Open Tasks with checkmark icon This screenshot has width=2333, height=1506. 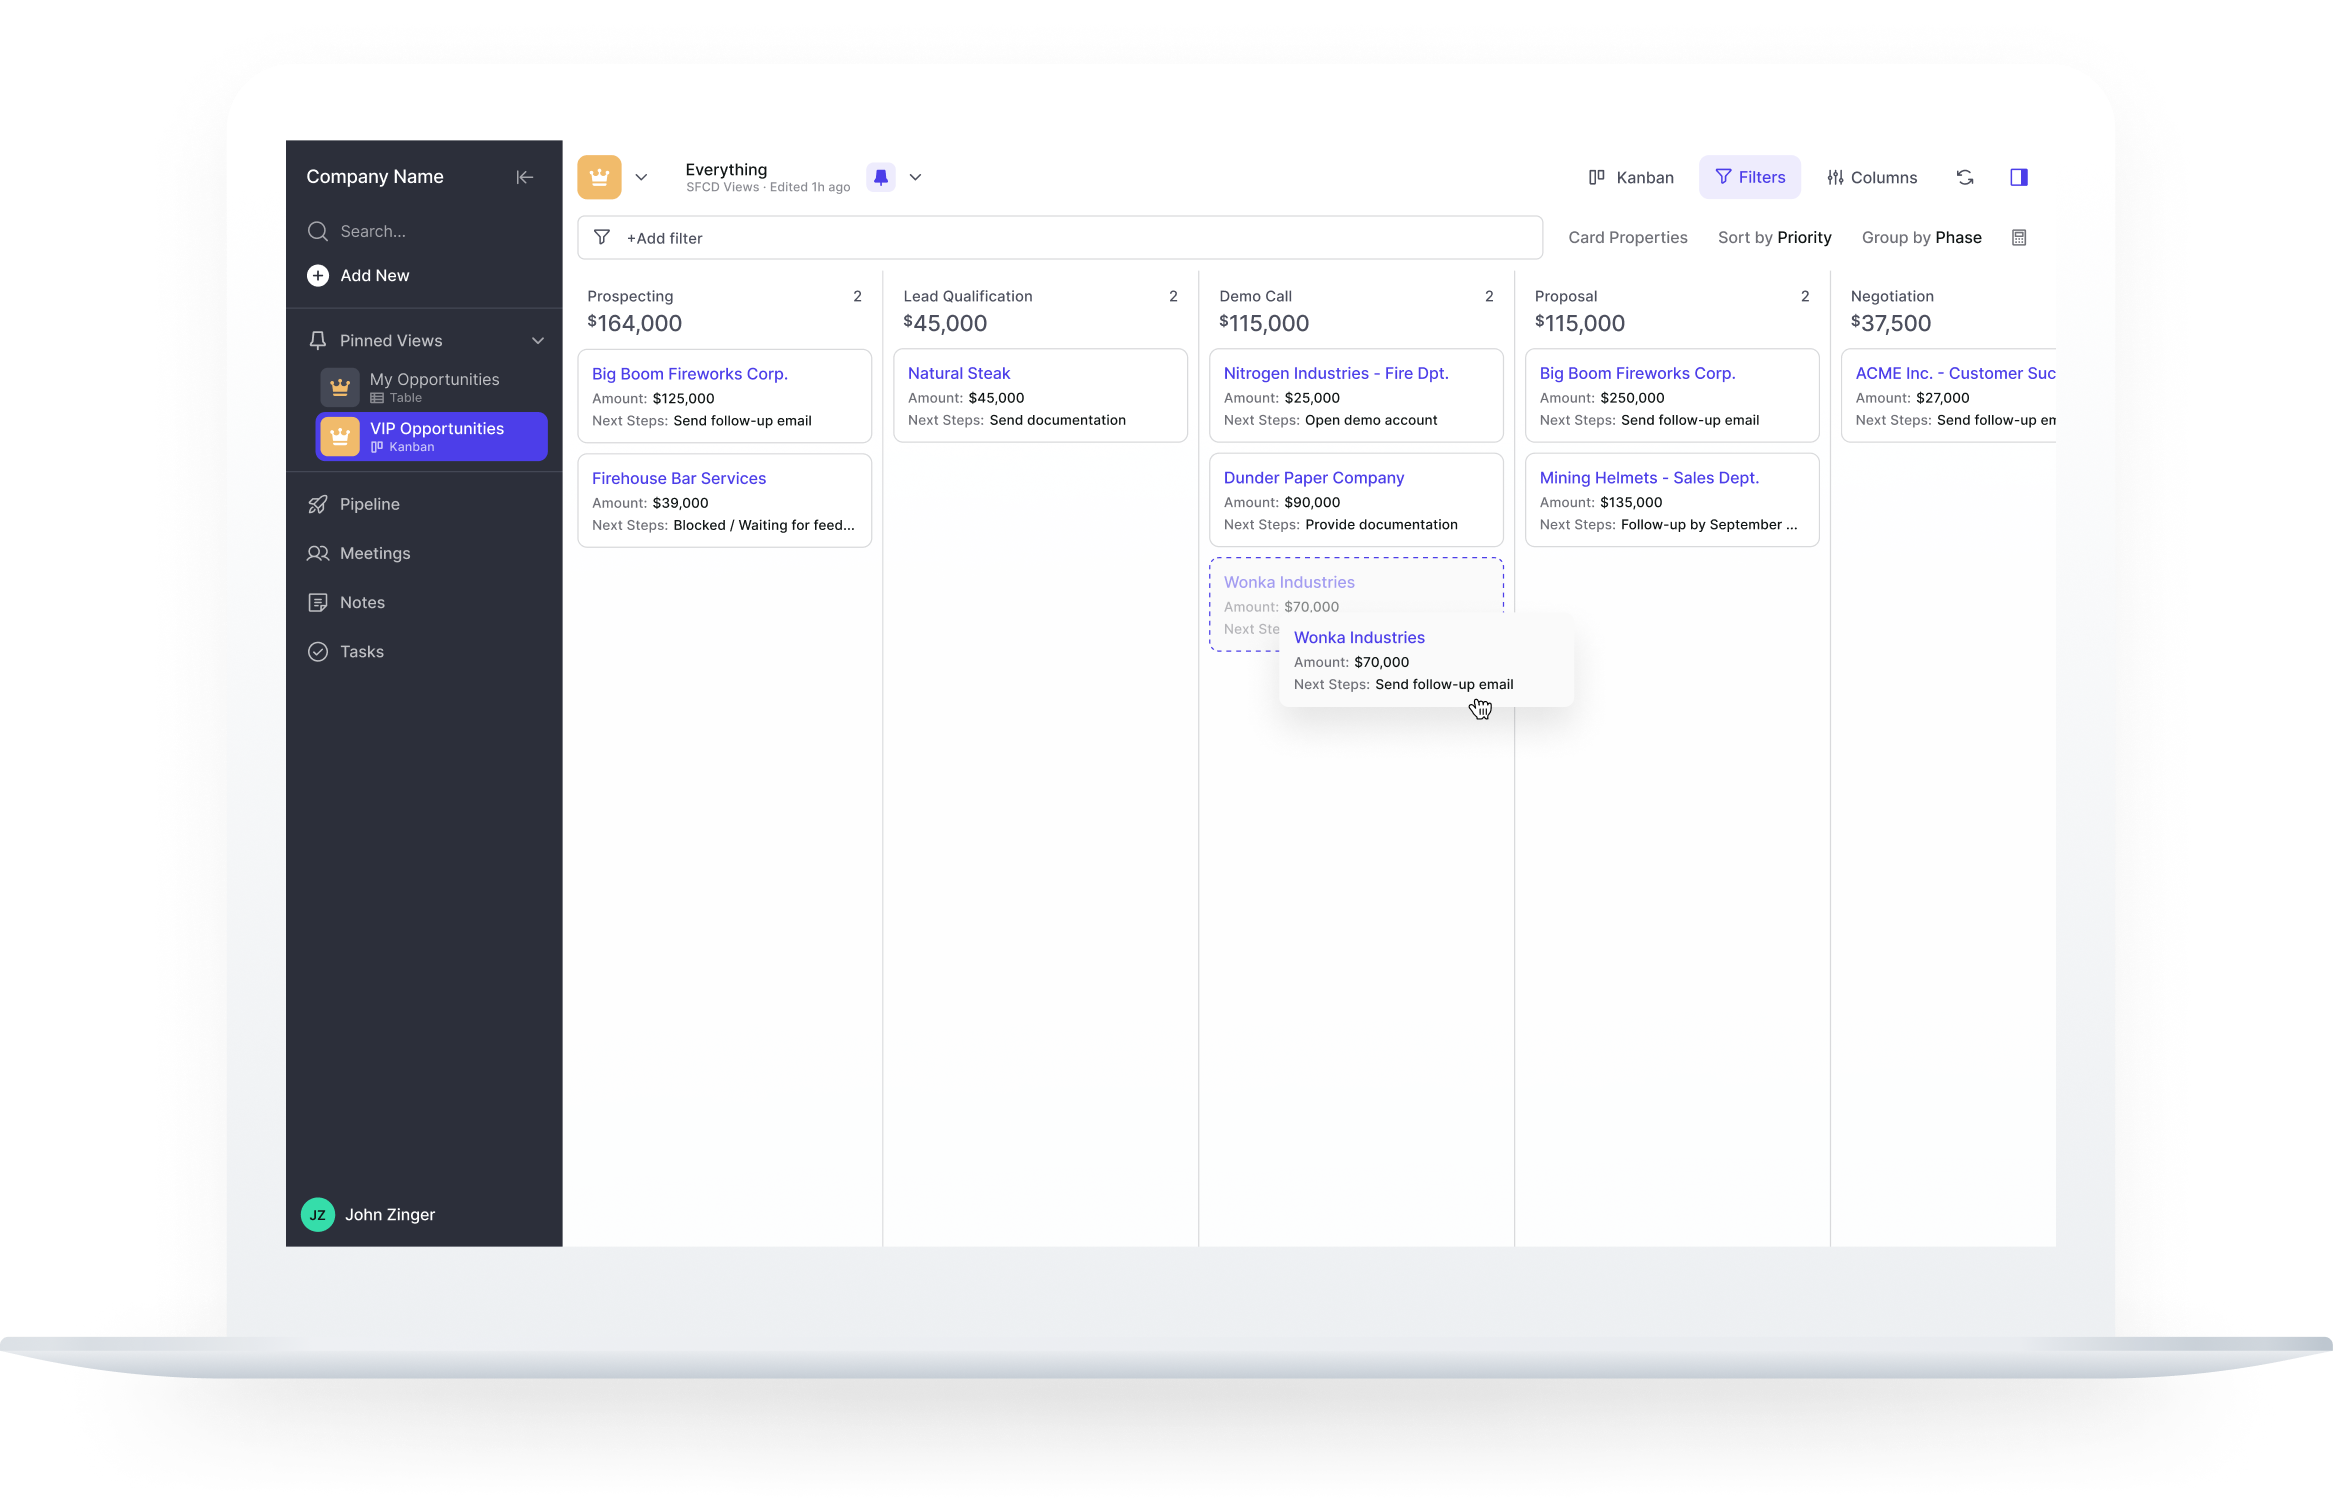361,652
